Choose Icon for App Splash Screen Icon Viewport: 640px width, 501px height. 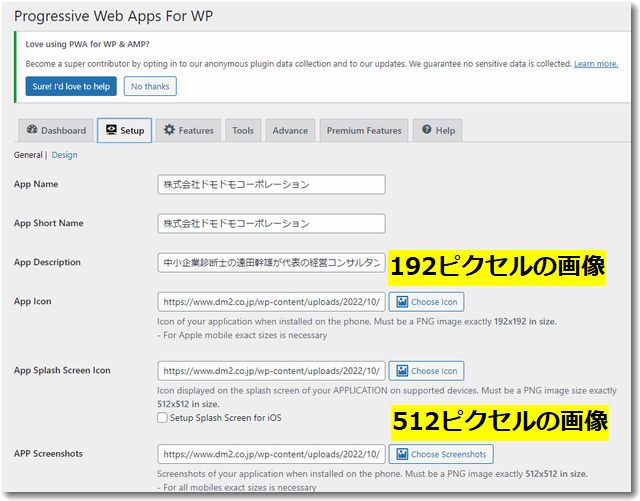click(426, 371)
